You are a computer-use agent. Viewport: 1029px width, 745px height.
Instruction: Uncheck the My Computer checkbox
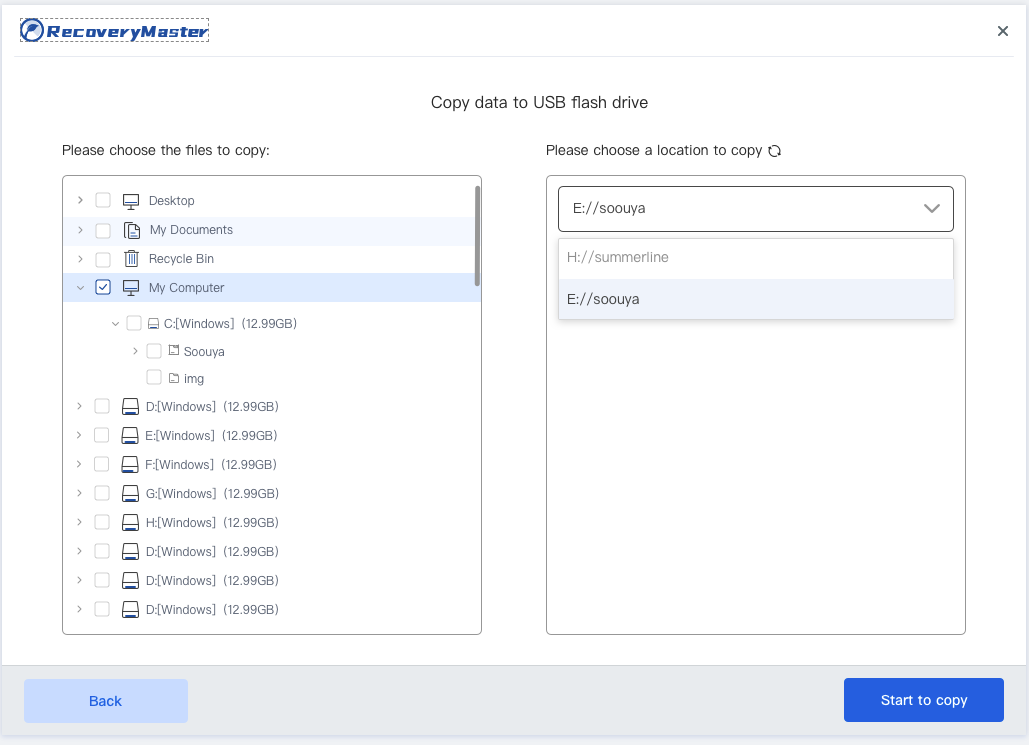(x=103, y=288)
